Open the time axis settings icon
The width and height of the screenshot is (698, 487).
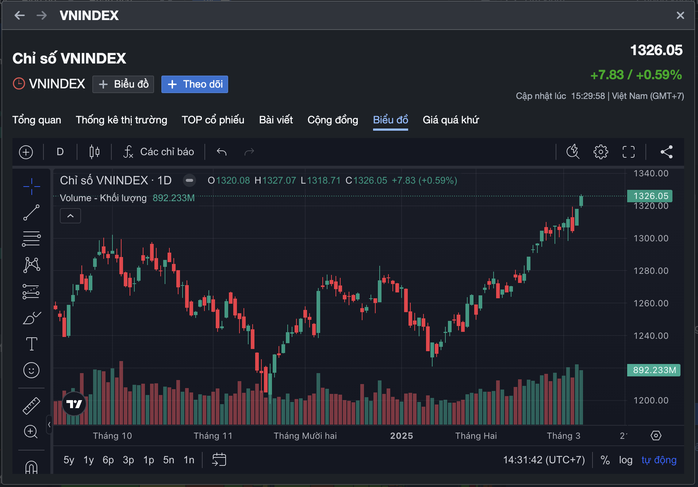pos(656,436)
